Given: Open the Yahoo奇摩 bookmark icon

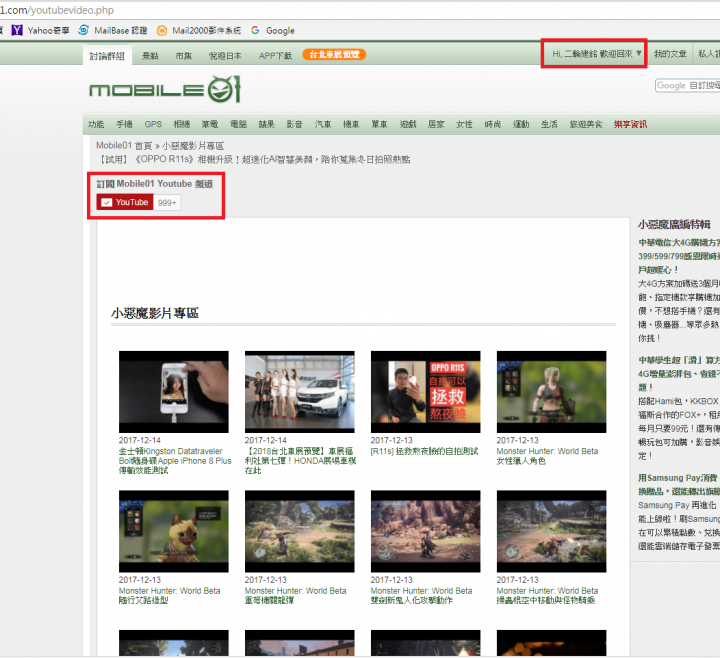Looking at the screenshot, I should [17, 30].
